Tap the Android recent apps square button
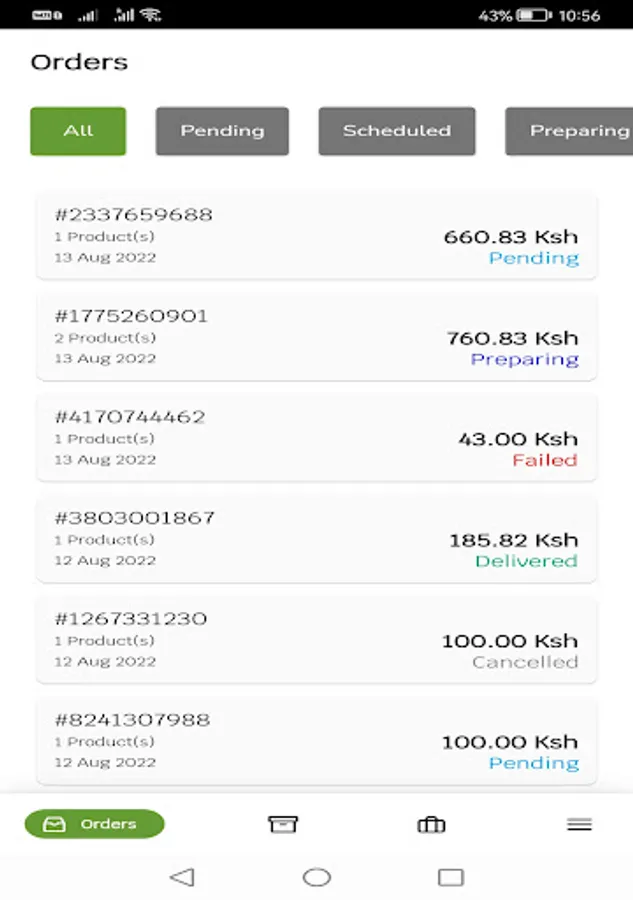 [451, 877]
